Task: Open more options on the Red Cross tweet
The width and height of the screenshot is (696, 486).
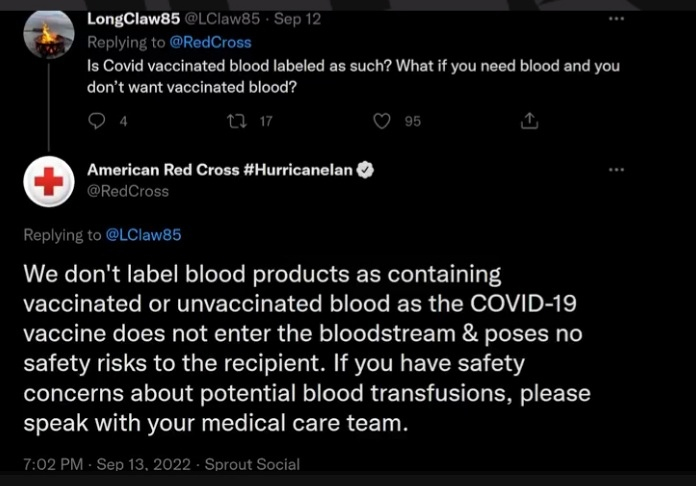Action: pos(617,171)
